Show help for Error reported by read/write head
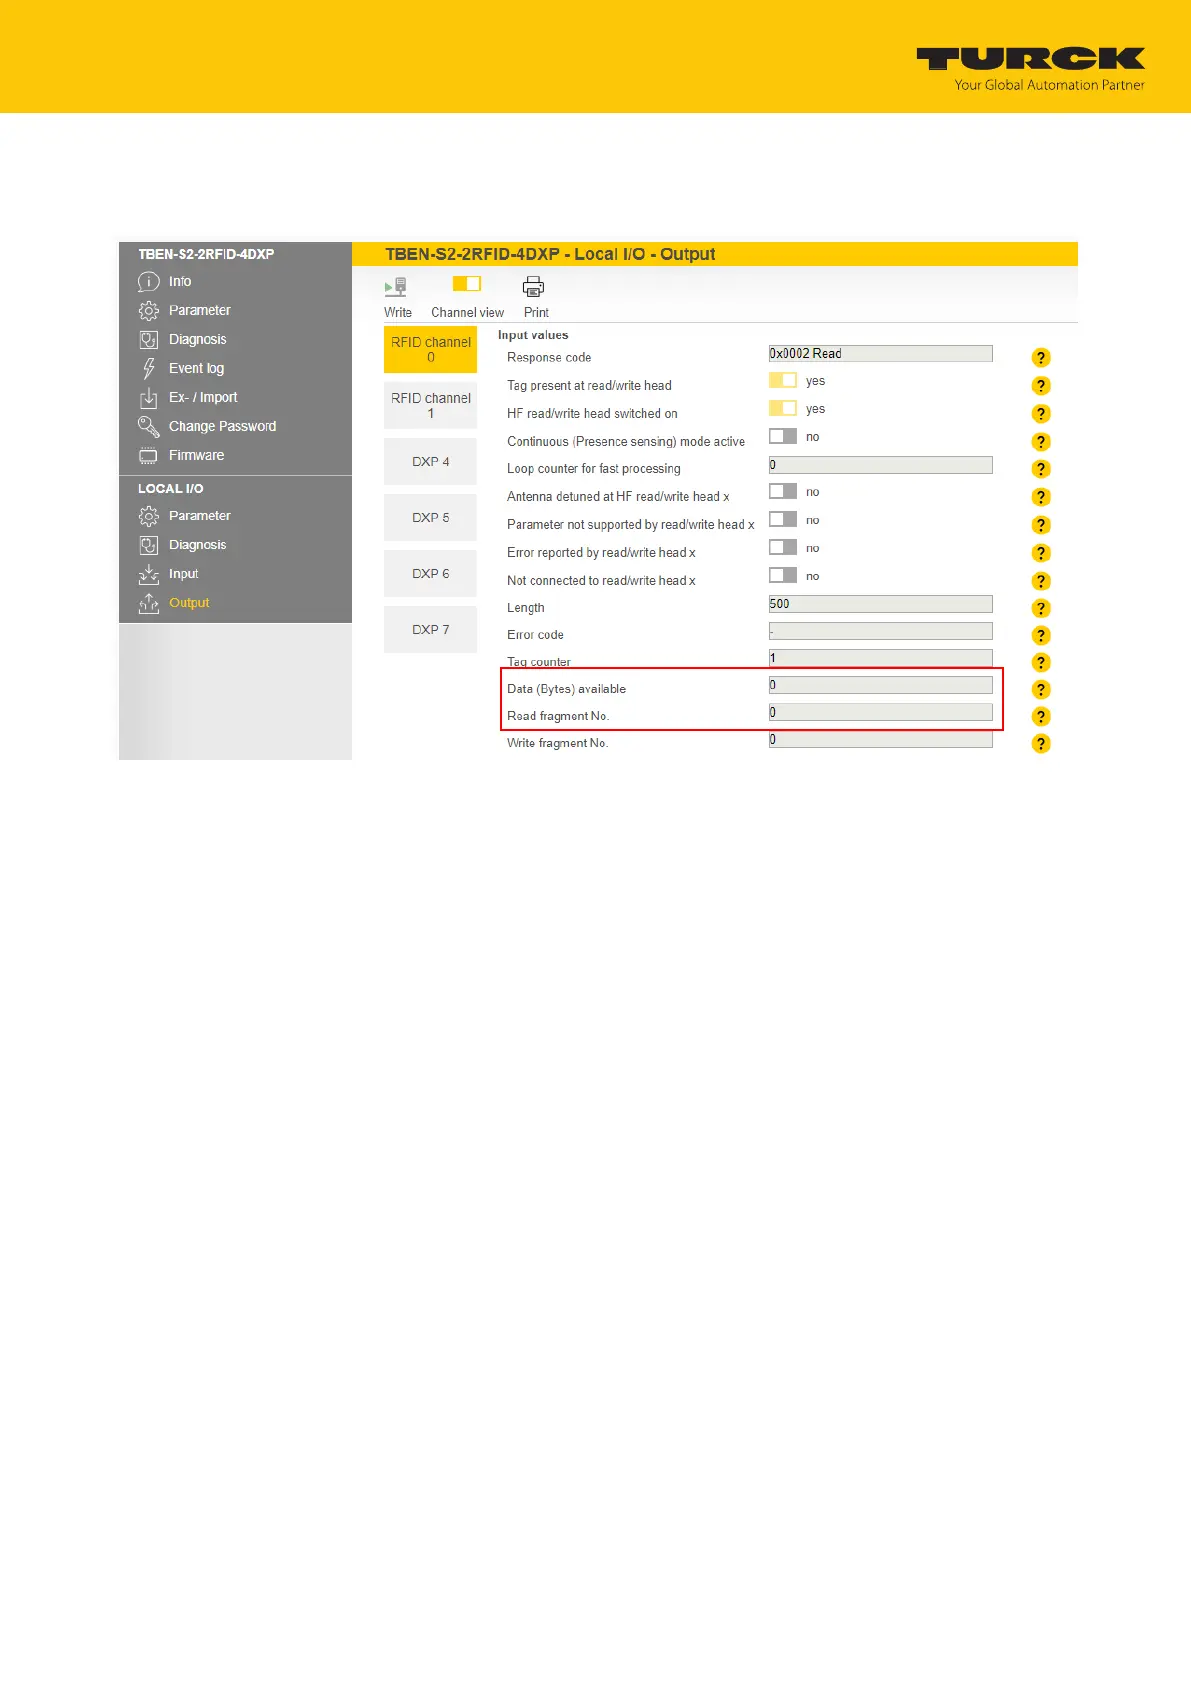The width and height of the screenshot is (1191, 1684). click(x=1041, y=553)
